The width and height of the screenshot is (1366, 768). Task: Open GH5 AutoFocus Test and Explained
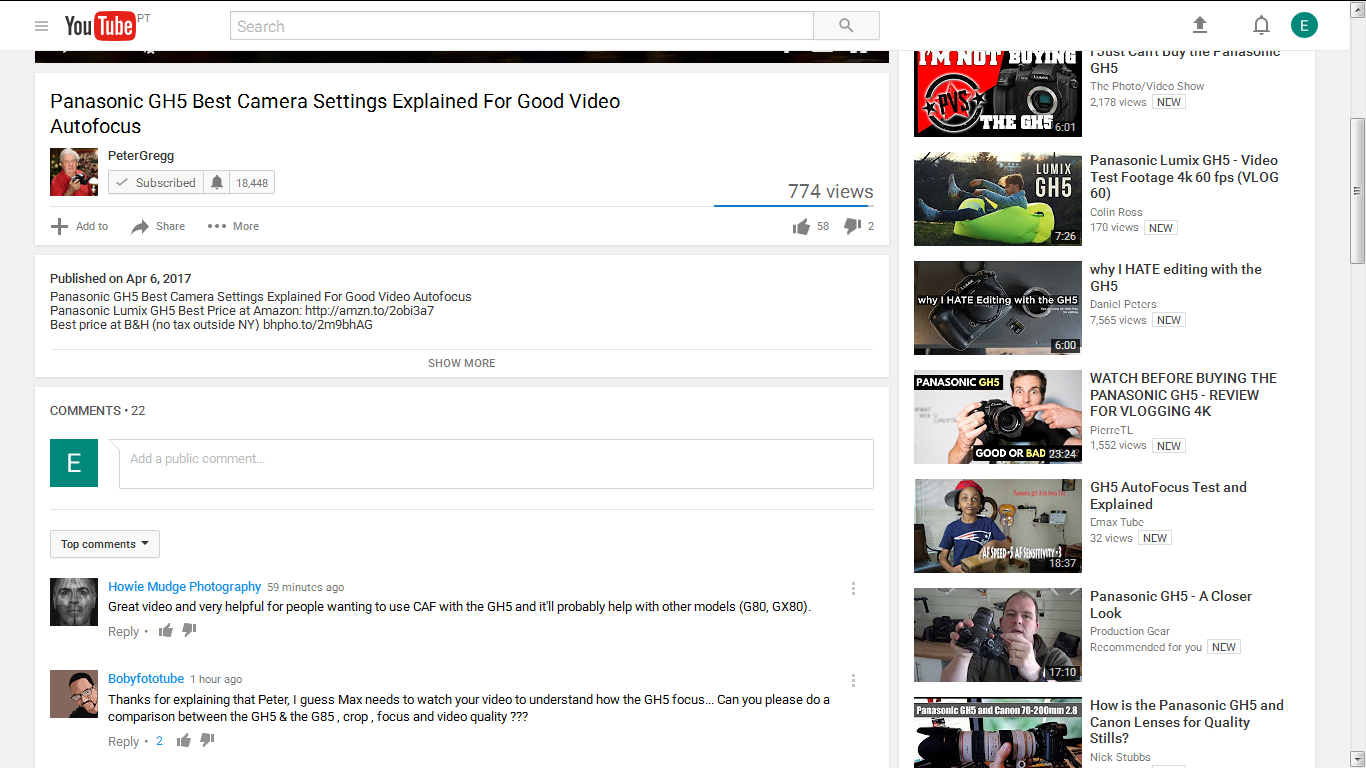pos(1168,496)
